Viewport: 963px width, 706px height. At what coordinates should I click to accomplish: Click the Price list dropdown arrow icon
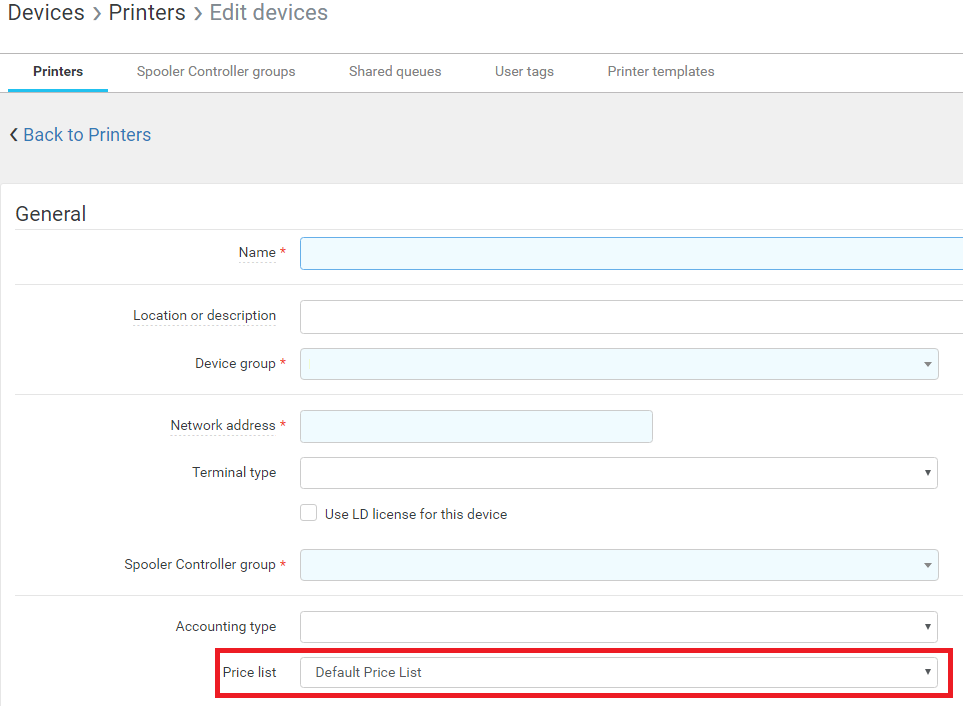(x=928, y=672)
